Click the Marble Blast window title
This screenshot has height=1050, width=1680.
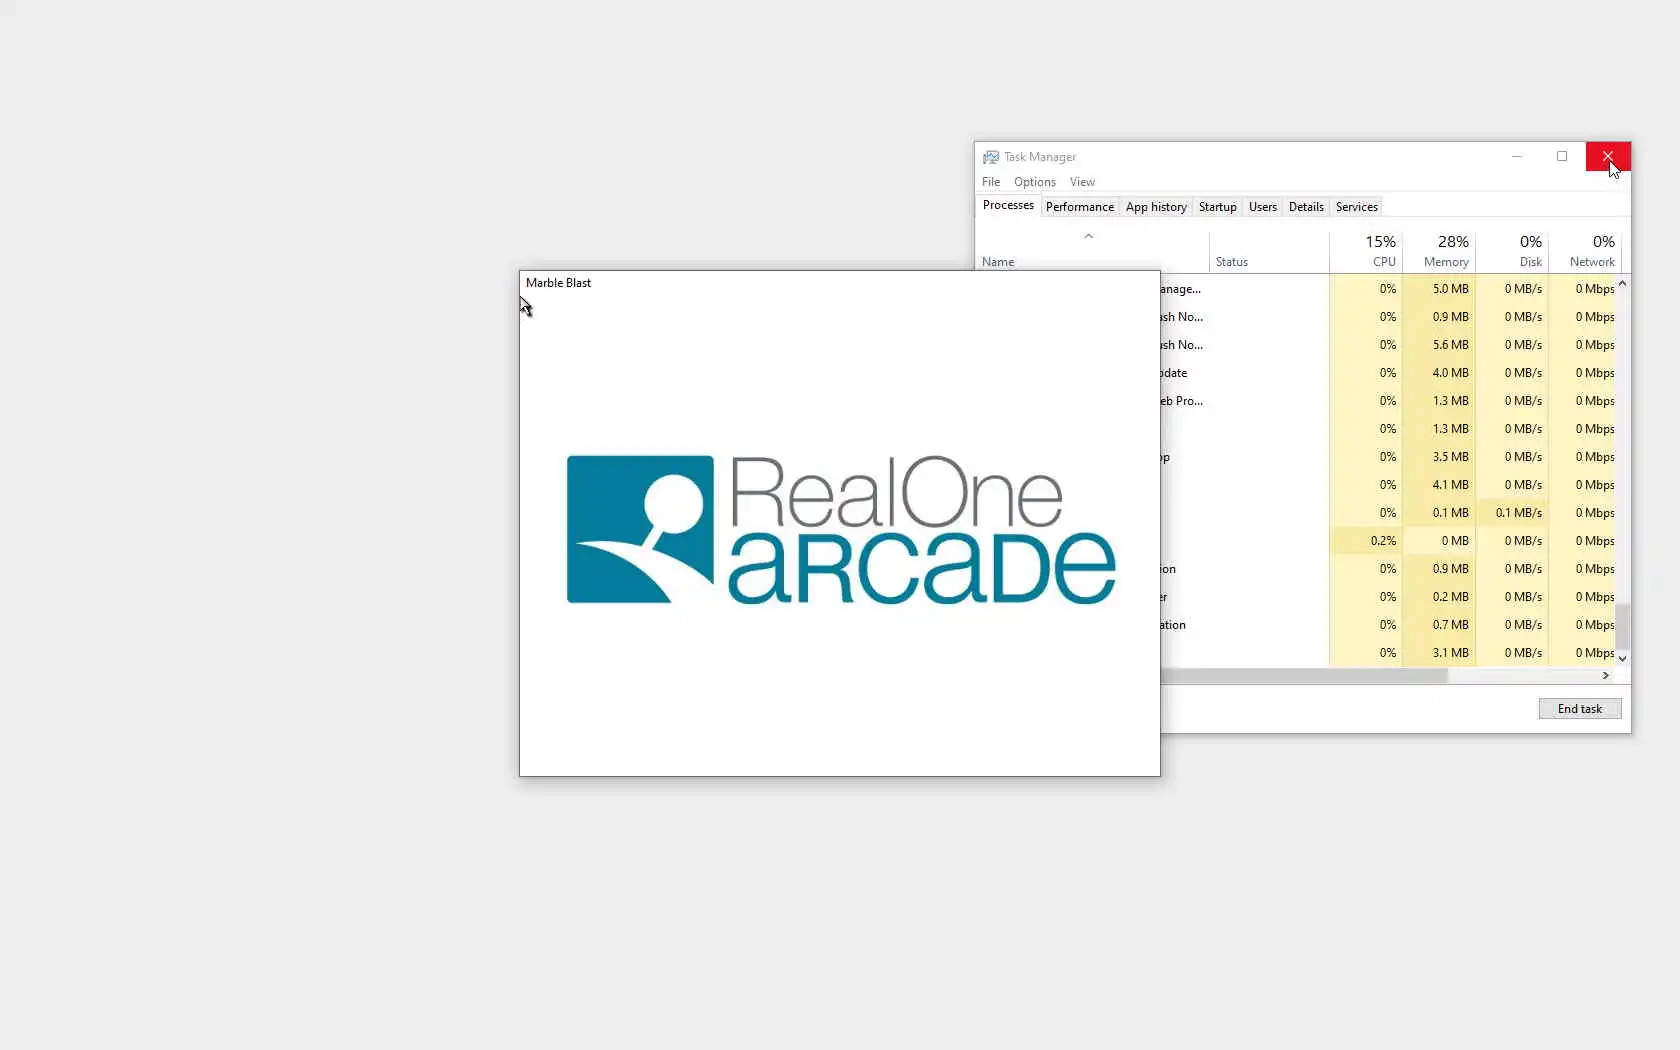click(x=558, y=283)
